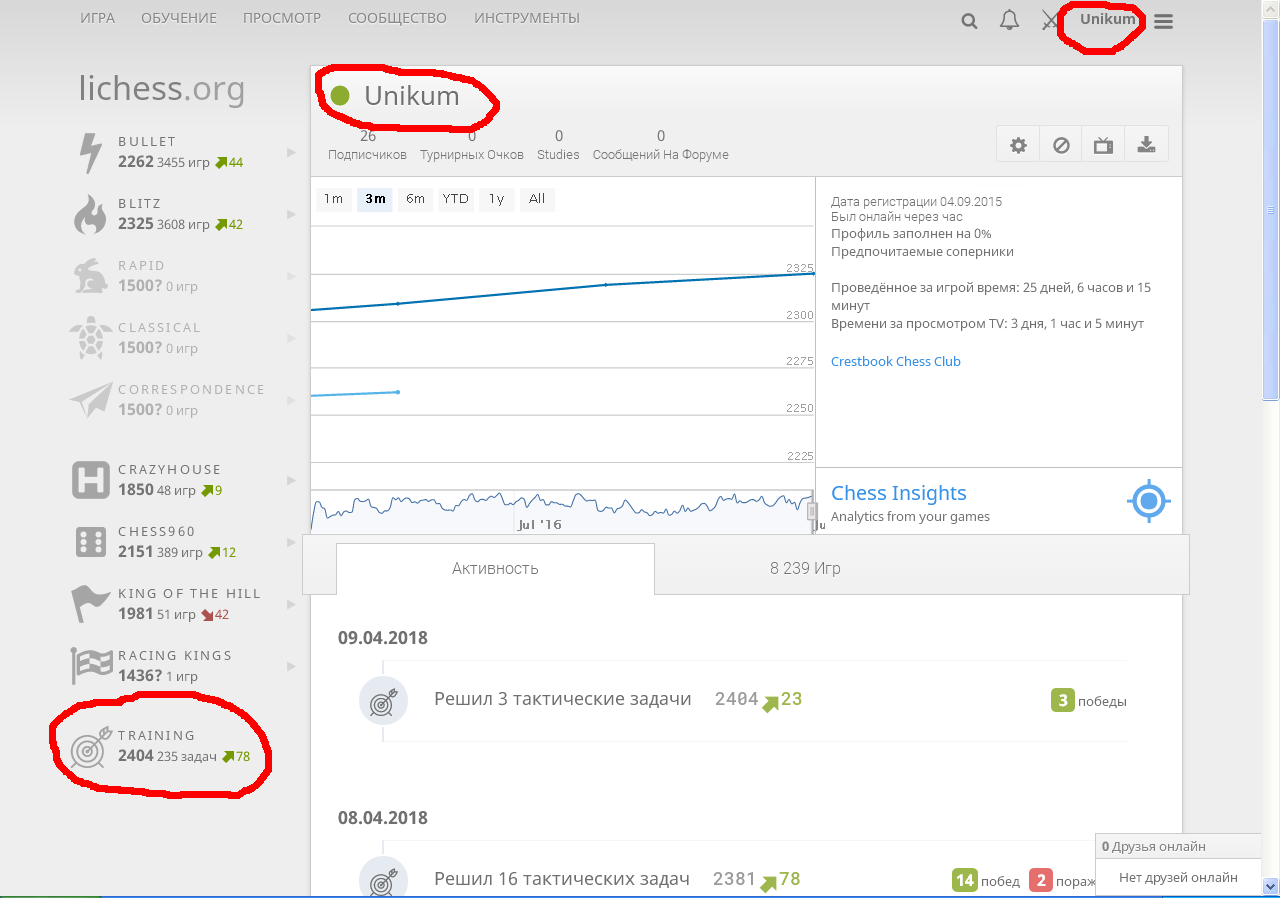Select the YTD chart range
Screen dimensions: 1280x898
456,199
